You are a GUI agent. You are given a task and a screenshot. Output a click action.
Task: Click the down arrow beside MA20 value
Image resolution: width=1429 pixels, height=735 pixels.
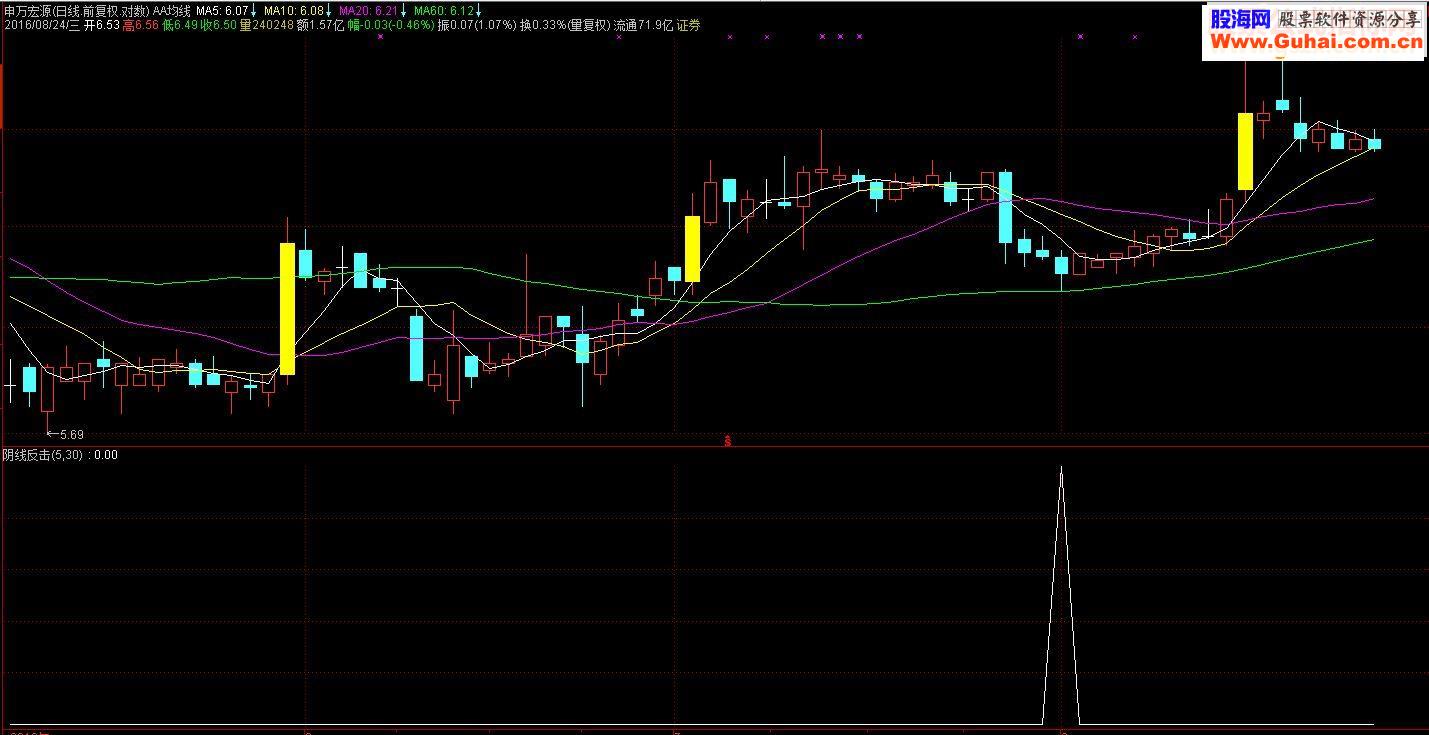click(403, 10)
